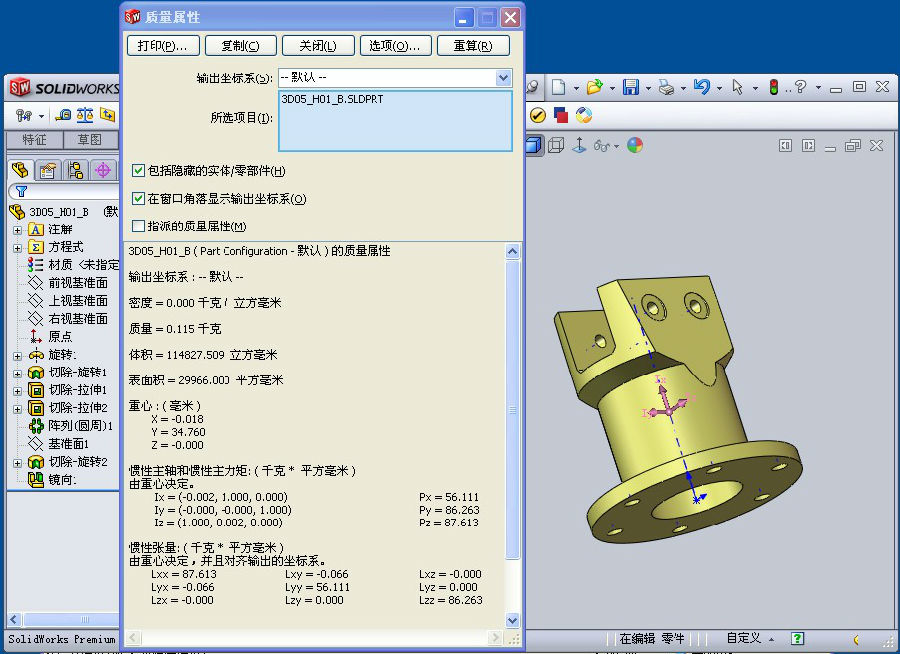This screenshot has height=654, width=900.
Task: Expand the 方程式 tree node
Action: pyautogui.click(x=17, y=247)
